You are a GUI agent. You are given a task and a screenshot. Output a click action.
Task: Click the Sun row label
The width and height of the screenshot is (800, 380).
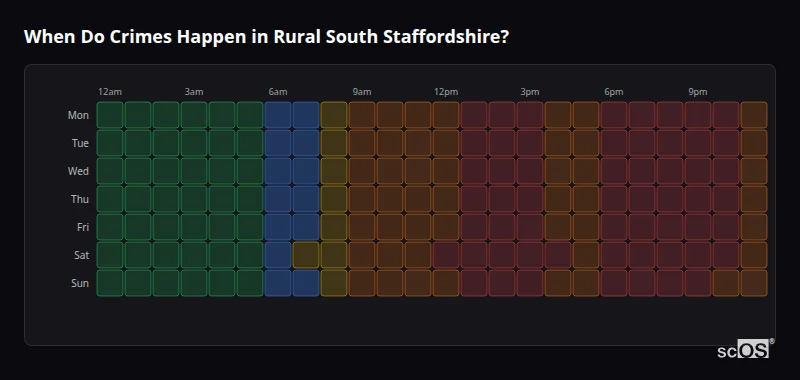pos(80,283)
